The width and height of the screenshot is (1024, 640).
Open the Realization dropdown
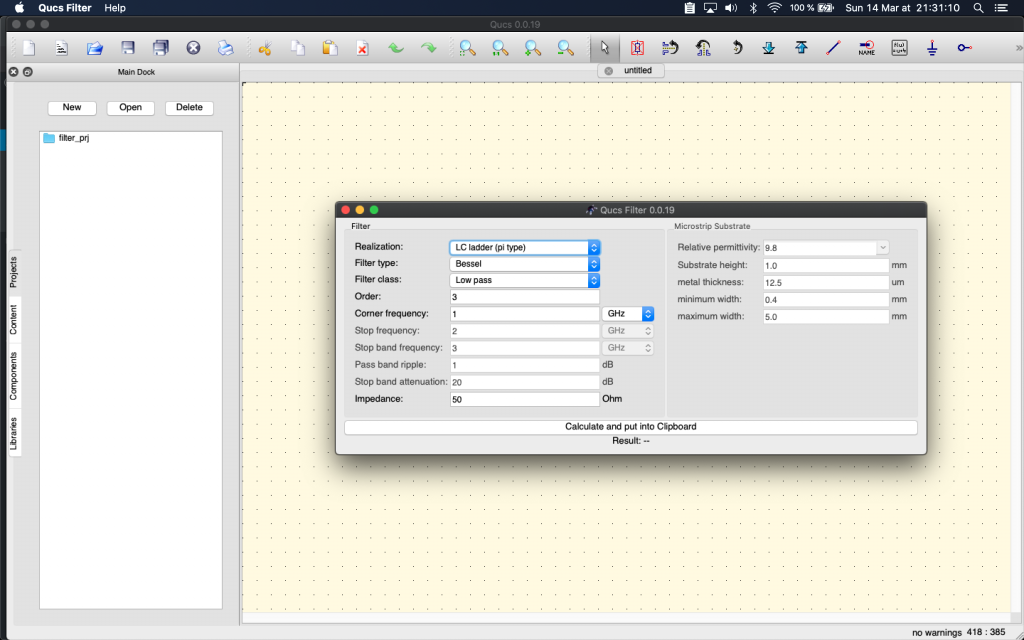click(x=524, y=248)
